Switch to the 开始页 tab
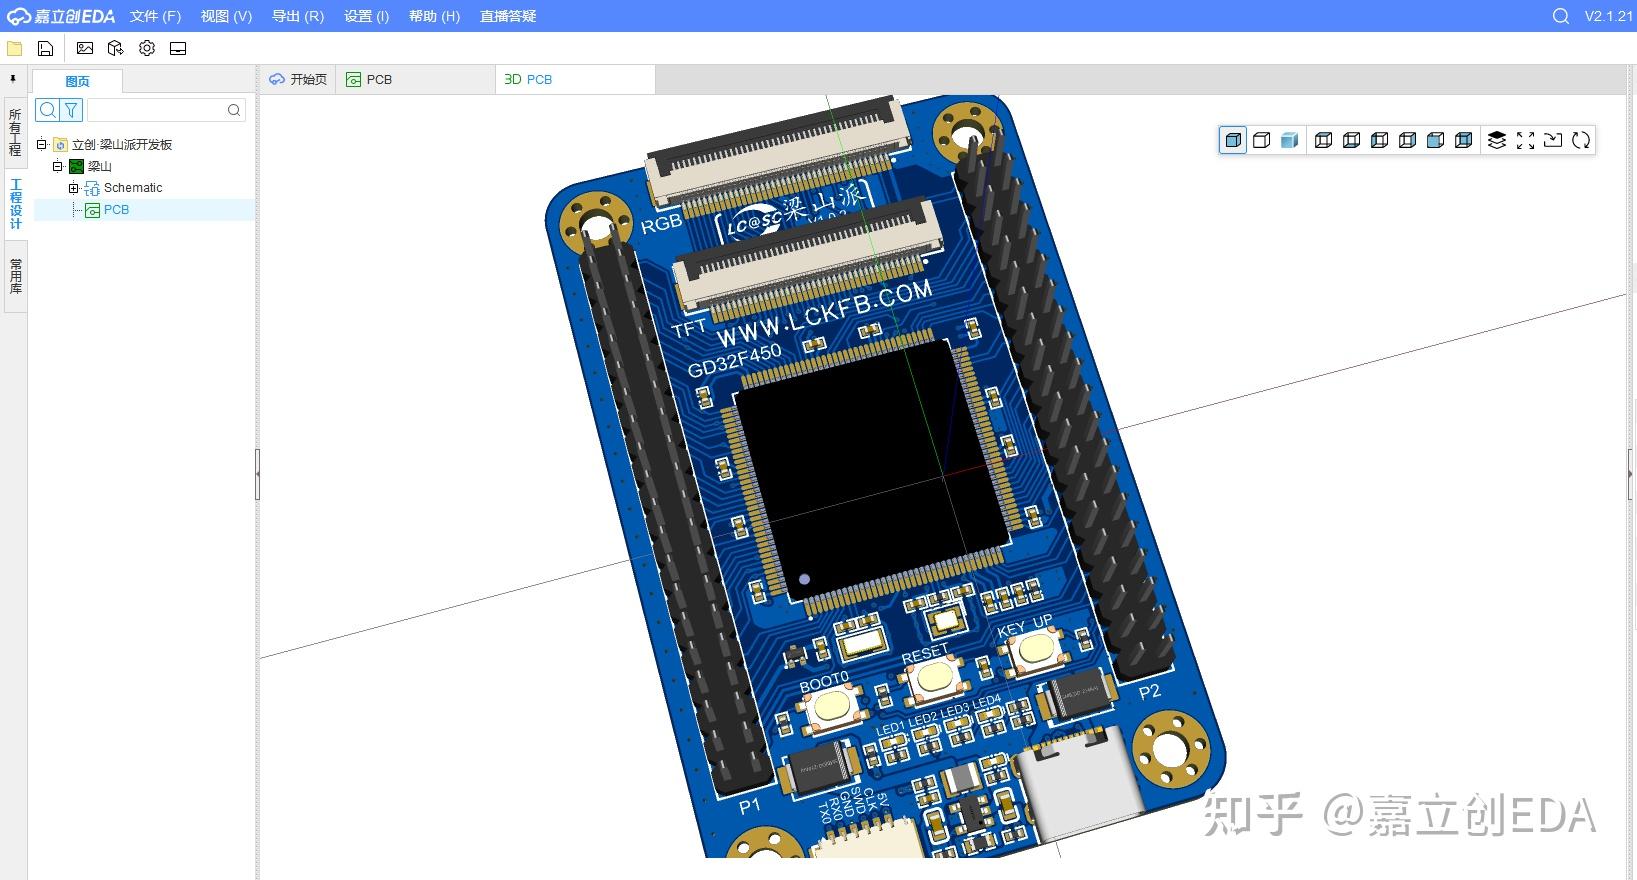 (299, 79)
